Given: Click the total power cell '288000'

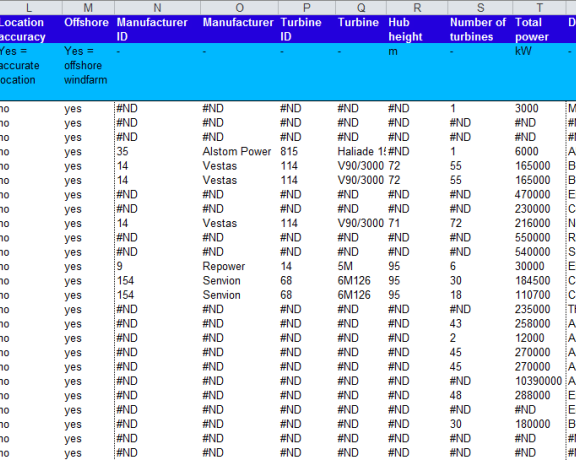Looking at the screenshot, I should pyautogui.click(x=539, y=395).
